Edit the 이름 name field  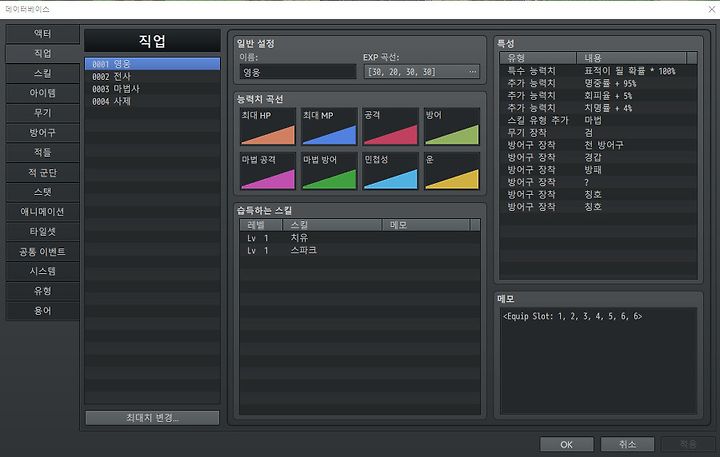[298, 72]
